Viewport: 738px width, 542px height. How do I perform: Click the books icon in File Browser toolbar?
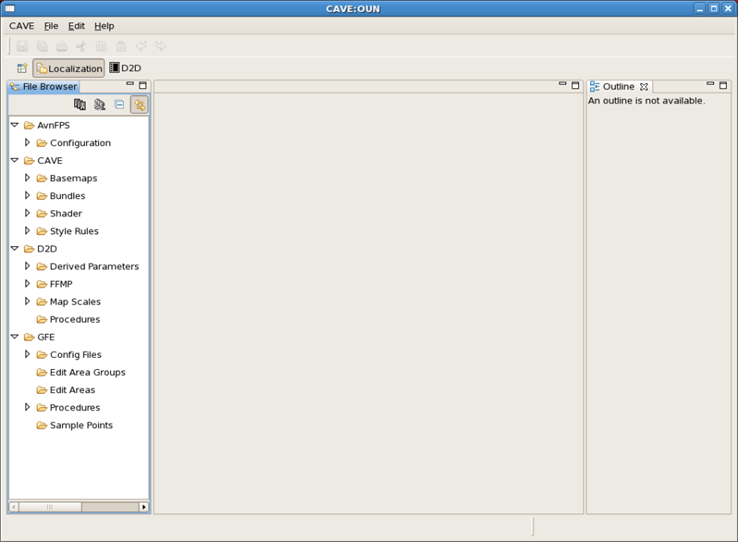pyautogui.click(x=80, y=104)
